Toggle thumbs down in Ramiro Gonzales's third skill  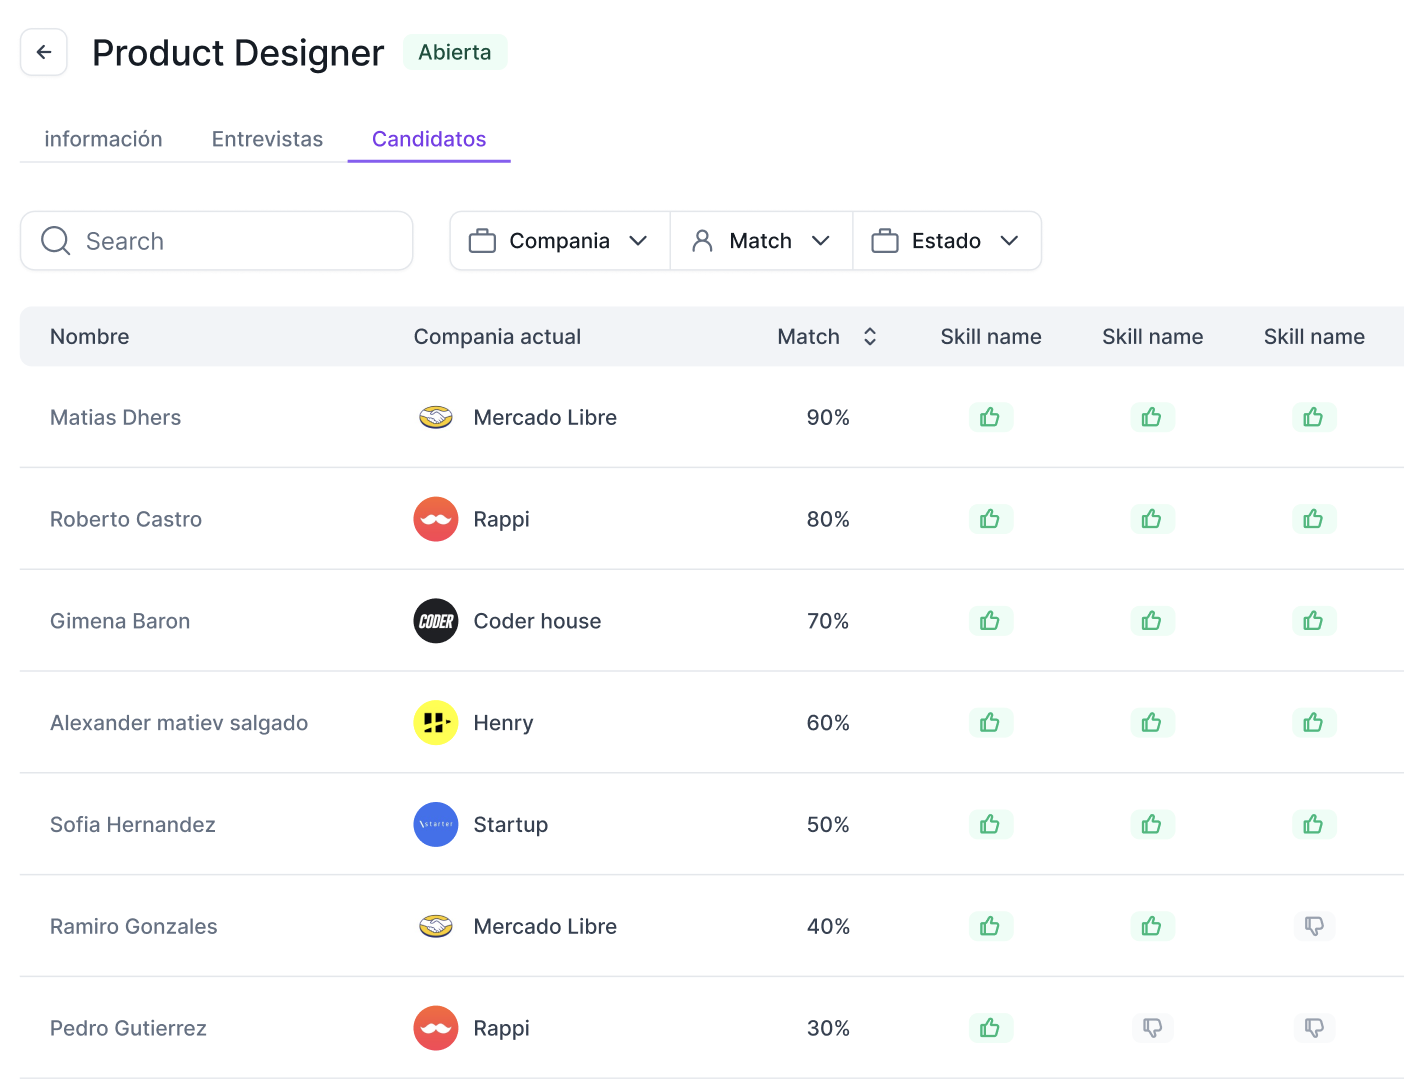[1314, 926]
